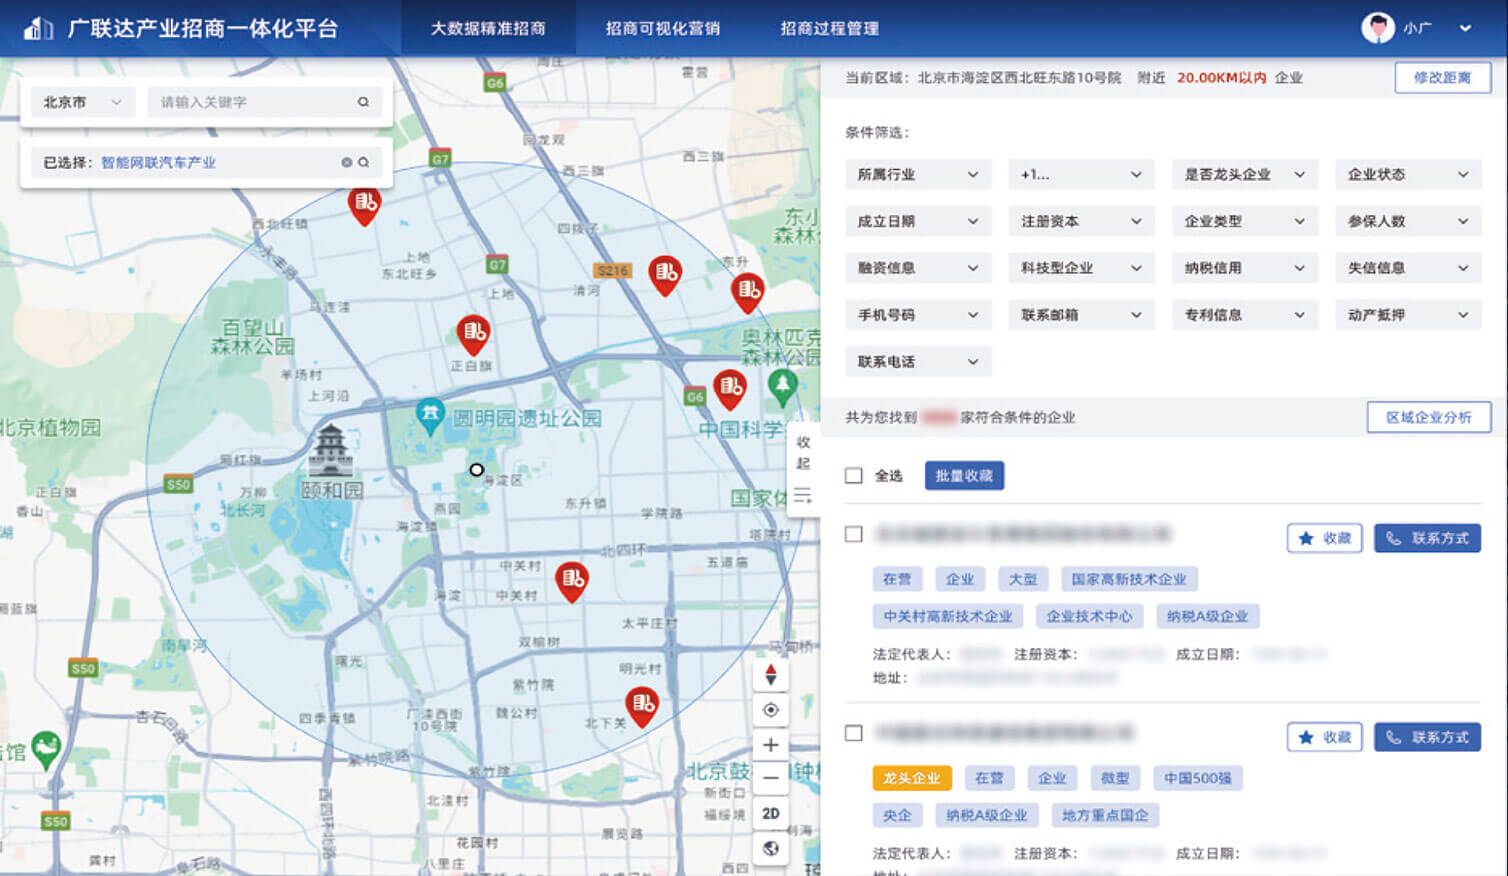Click the red enterprise marker near 中关村

click(571, 580)
